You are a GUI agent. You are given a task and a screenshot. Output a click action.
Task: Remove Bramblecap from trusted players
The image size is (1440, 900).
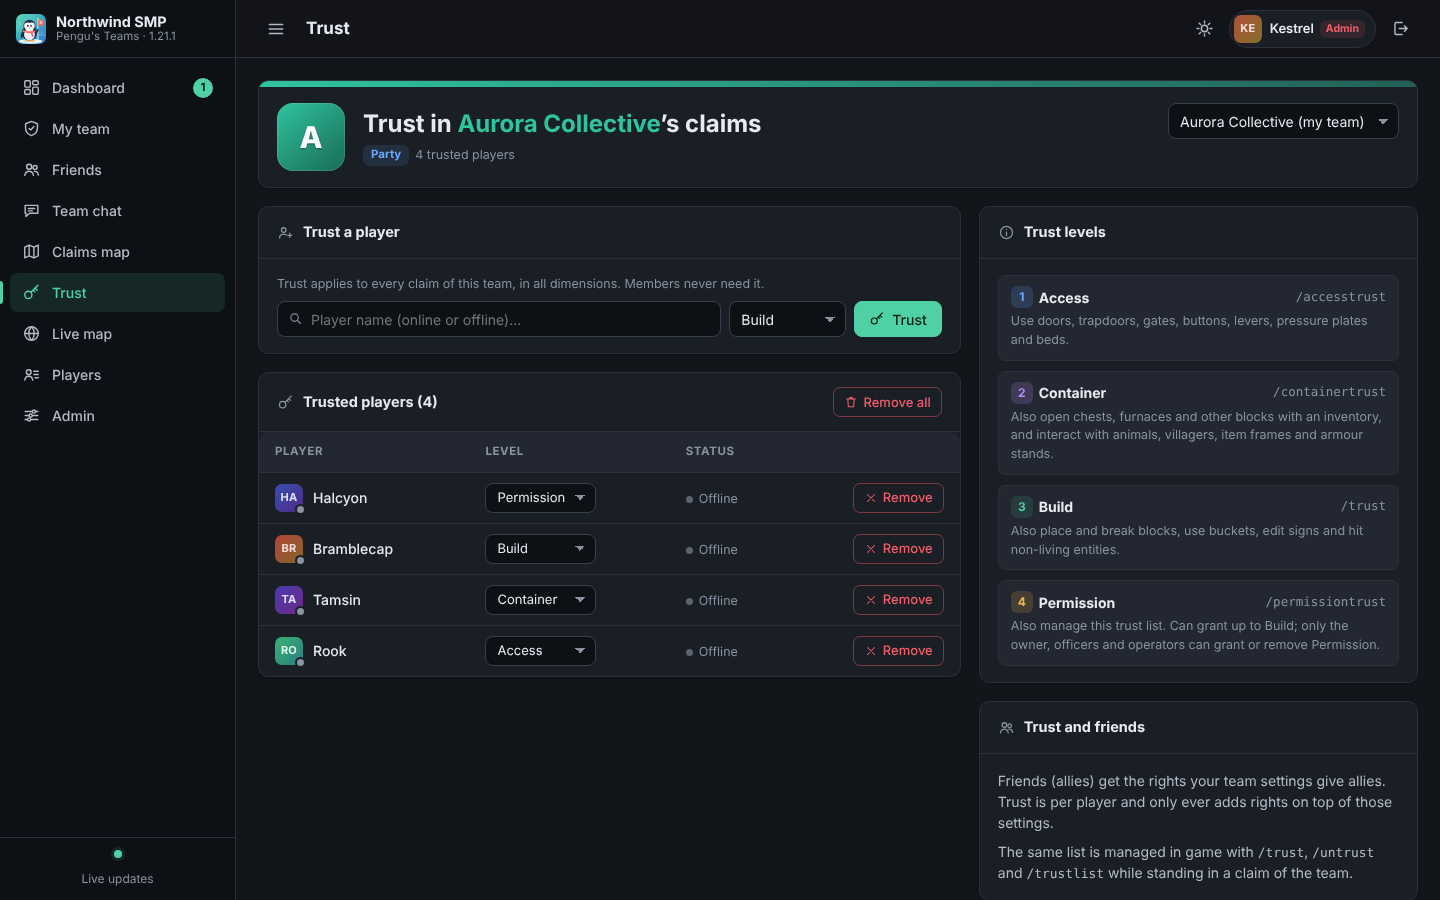click(x=898, y=549)
